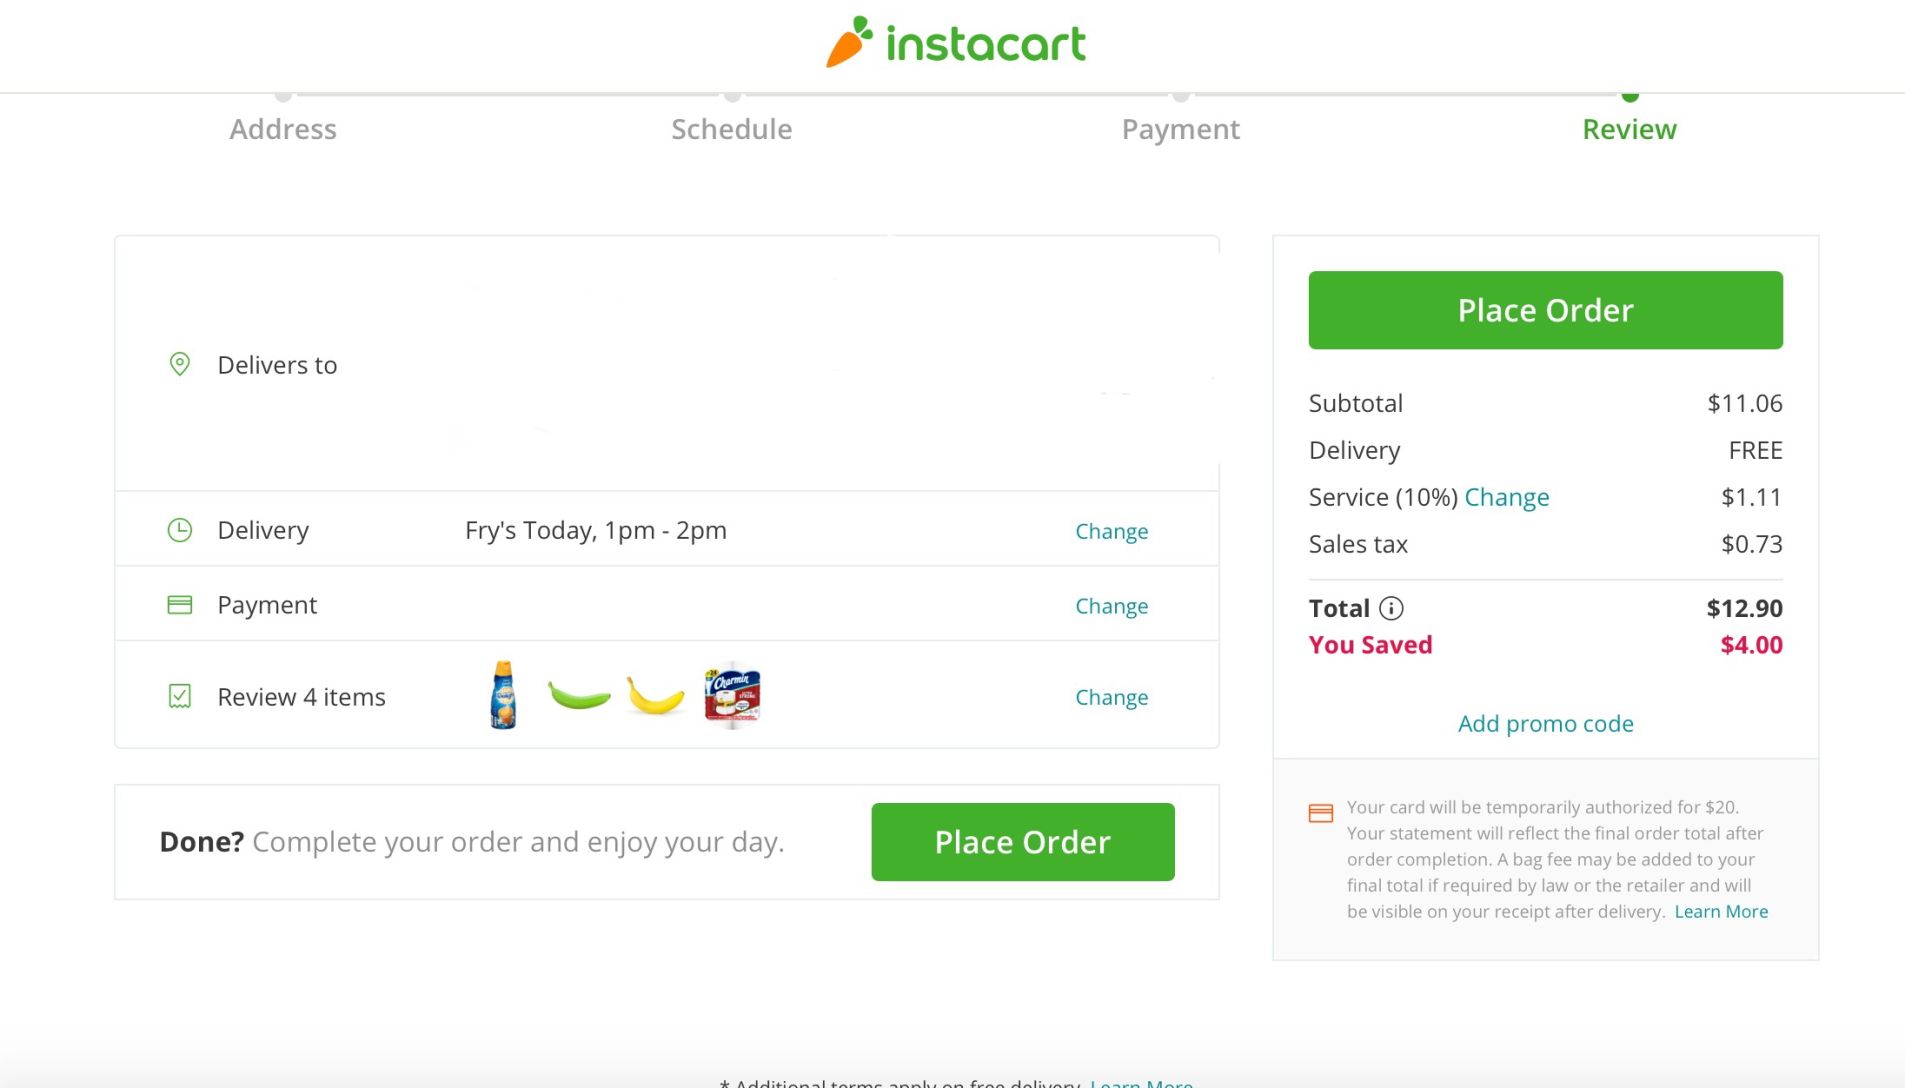
Task: Change the Fry's delivery time slot
Action: (1111, 531)
